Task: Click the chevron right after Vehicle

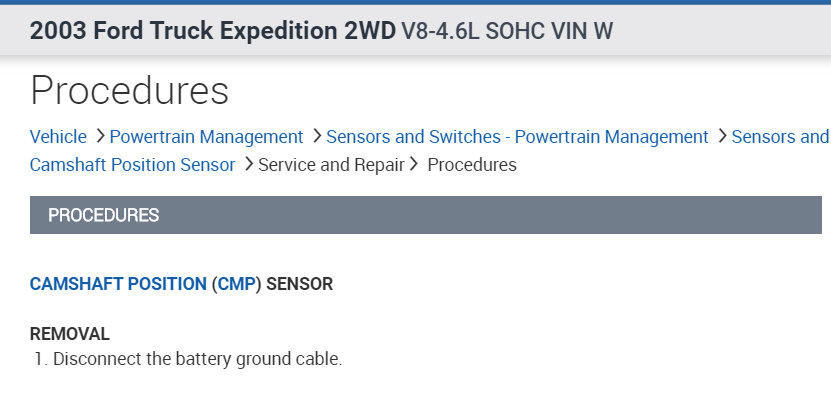Action: tap(98, 137)
